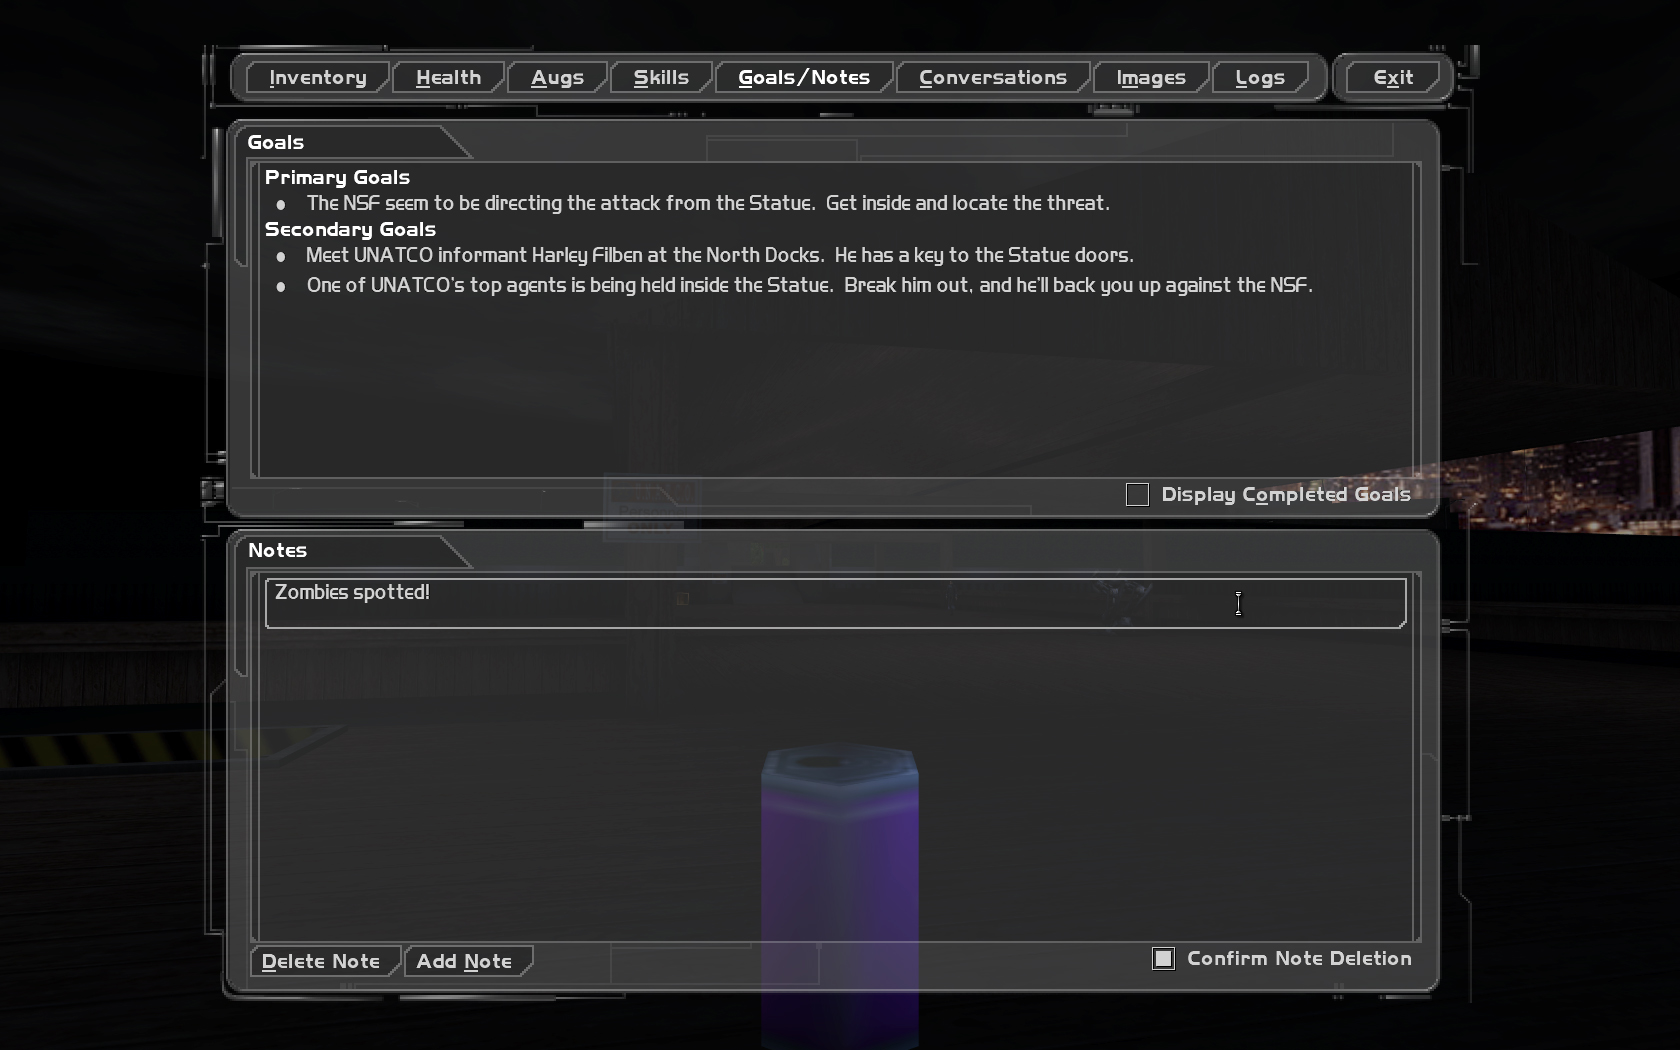Click into the 'Zombies spotted!' note field
Viewport: 1680px width, 1050px height.
(835, 603)
